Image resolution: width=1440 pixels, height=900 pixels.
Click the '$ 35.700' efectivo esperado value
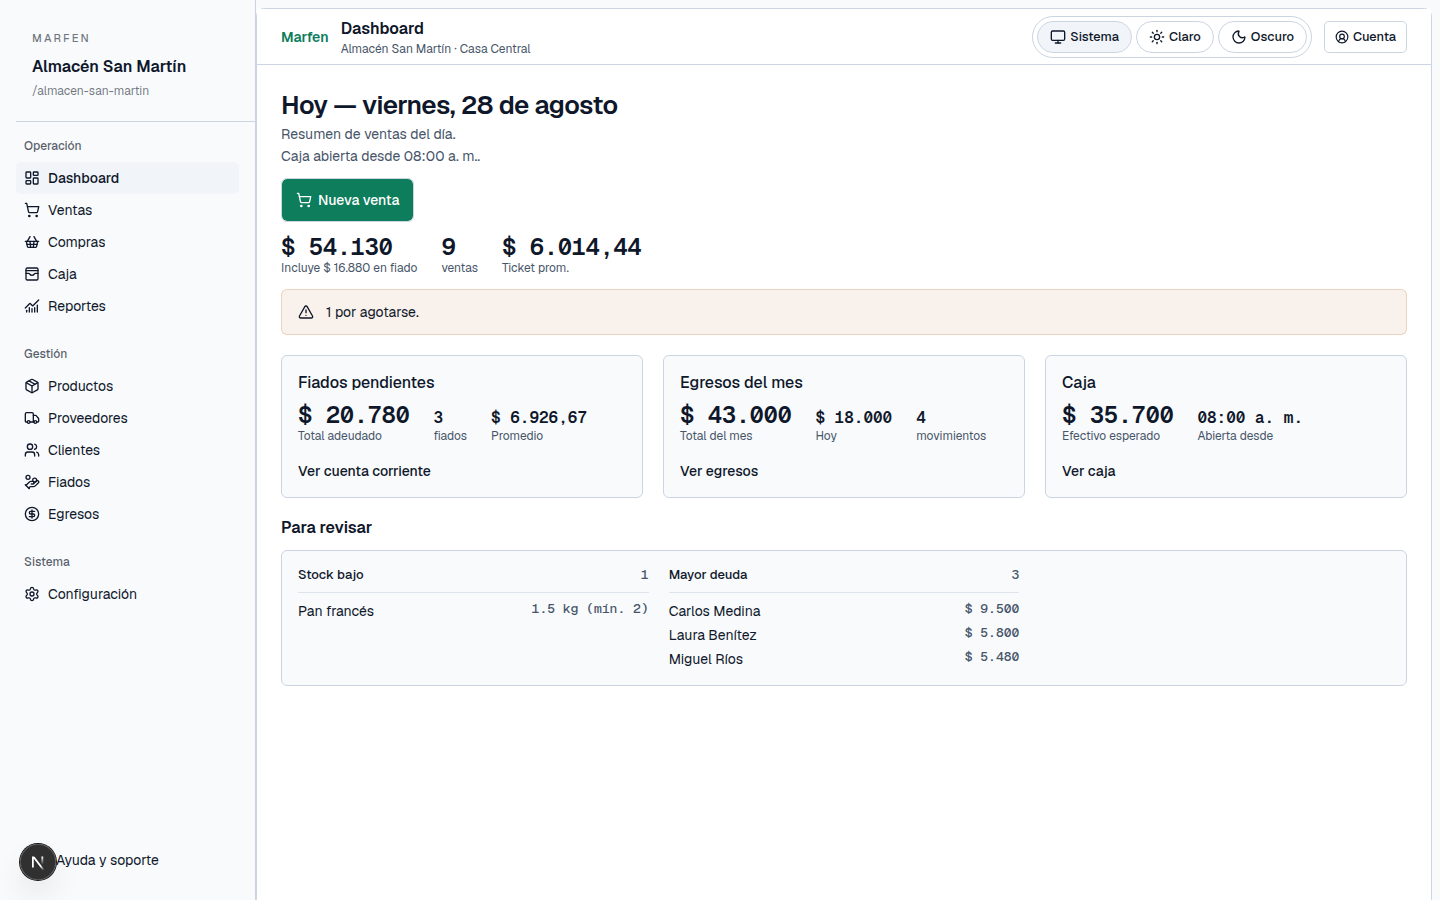coord(1118,415)
